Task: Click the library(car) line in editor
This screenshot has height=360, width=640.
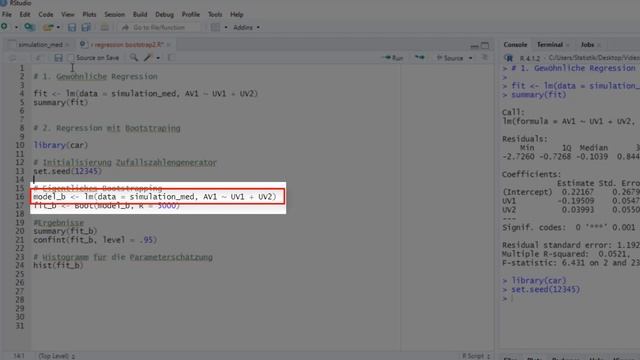Action: click(x=60, y=145)
